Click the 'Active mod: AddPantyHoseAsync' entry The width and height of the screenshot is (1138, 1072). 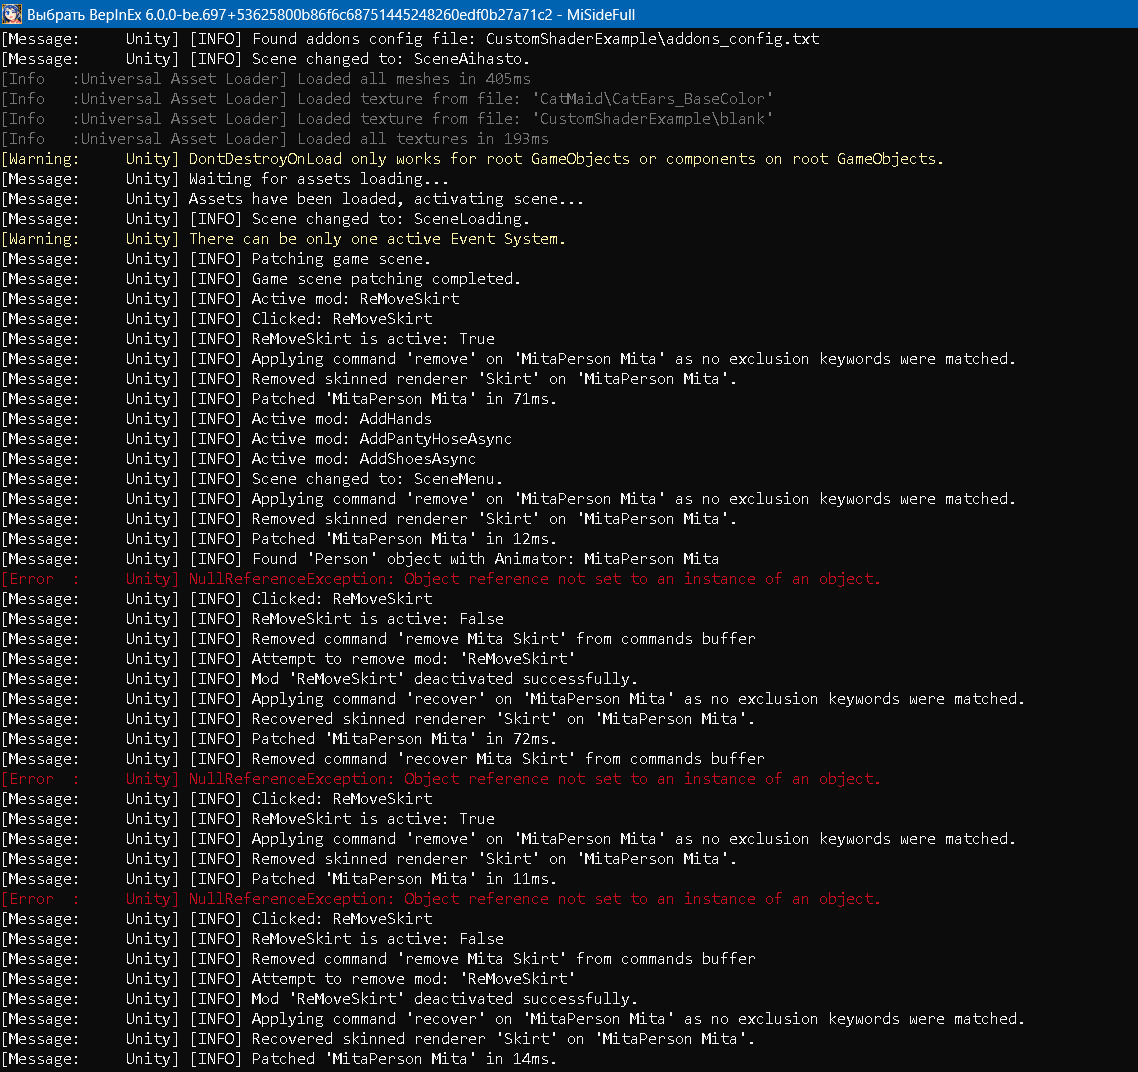pyautogui.click(x=381, y=439)
